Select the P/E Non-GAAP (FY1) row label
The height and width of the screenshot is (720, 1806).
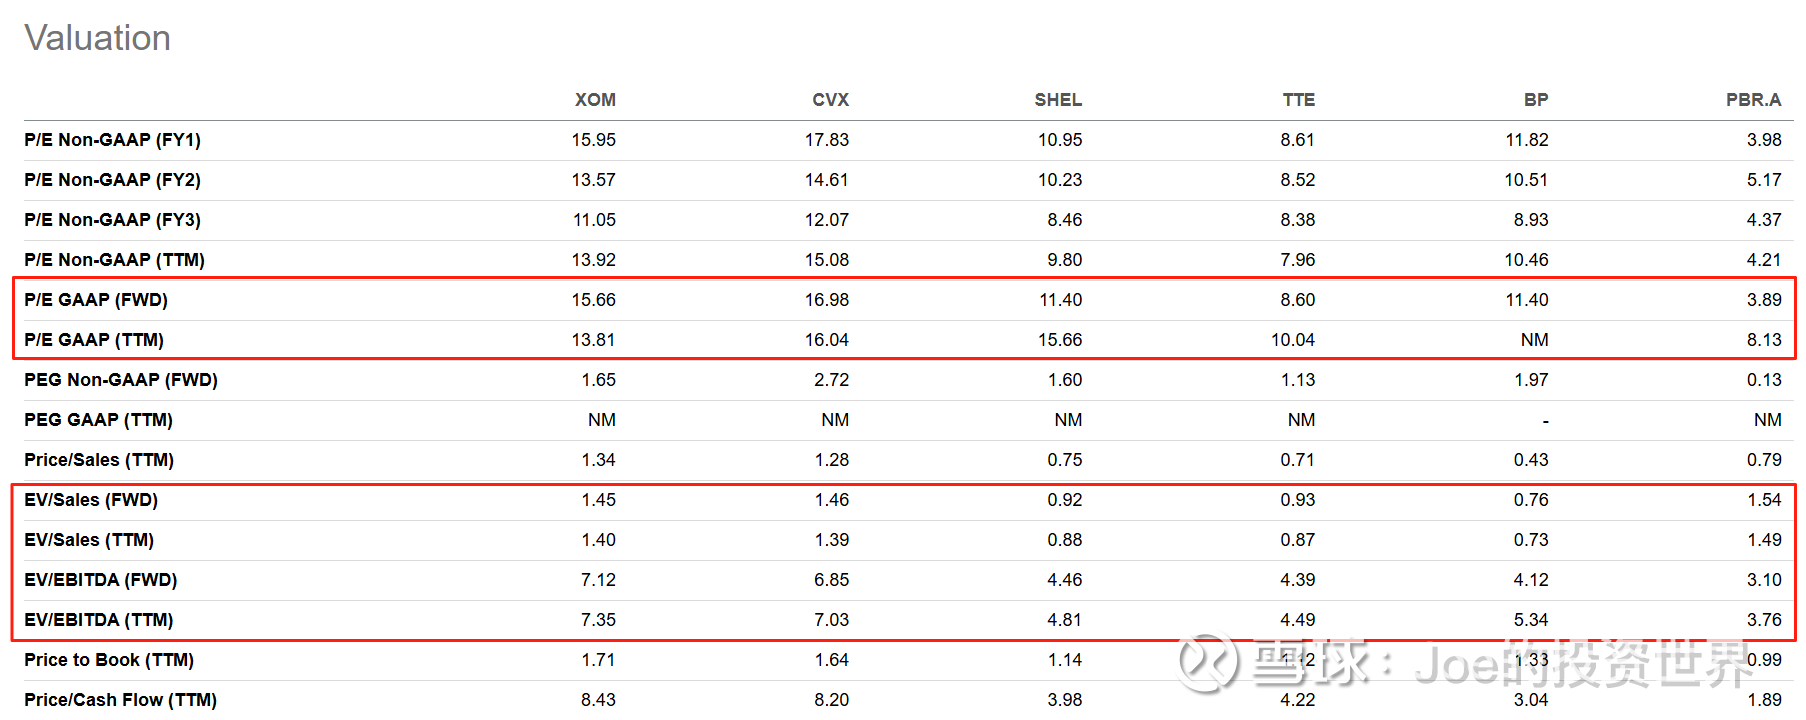coord(112,140)
